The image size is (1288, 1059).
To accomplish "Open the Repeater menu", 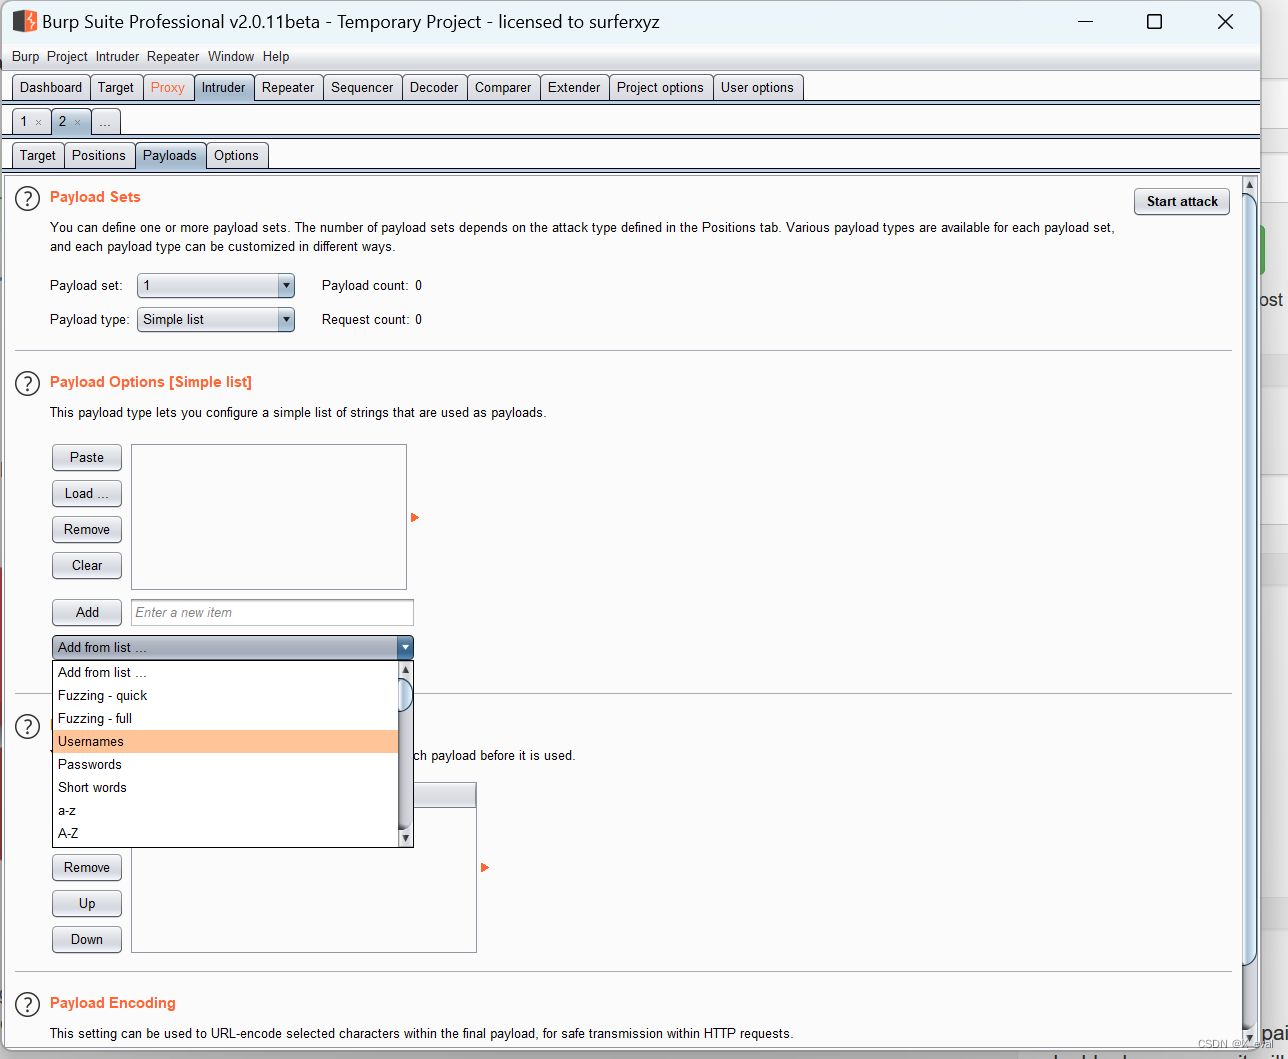I will coord(173,56).
